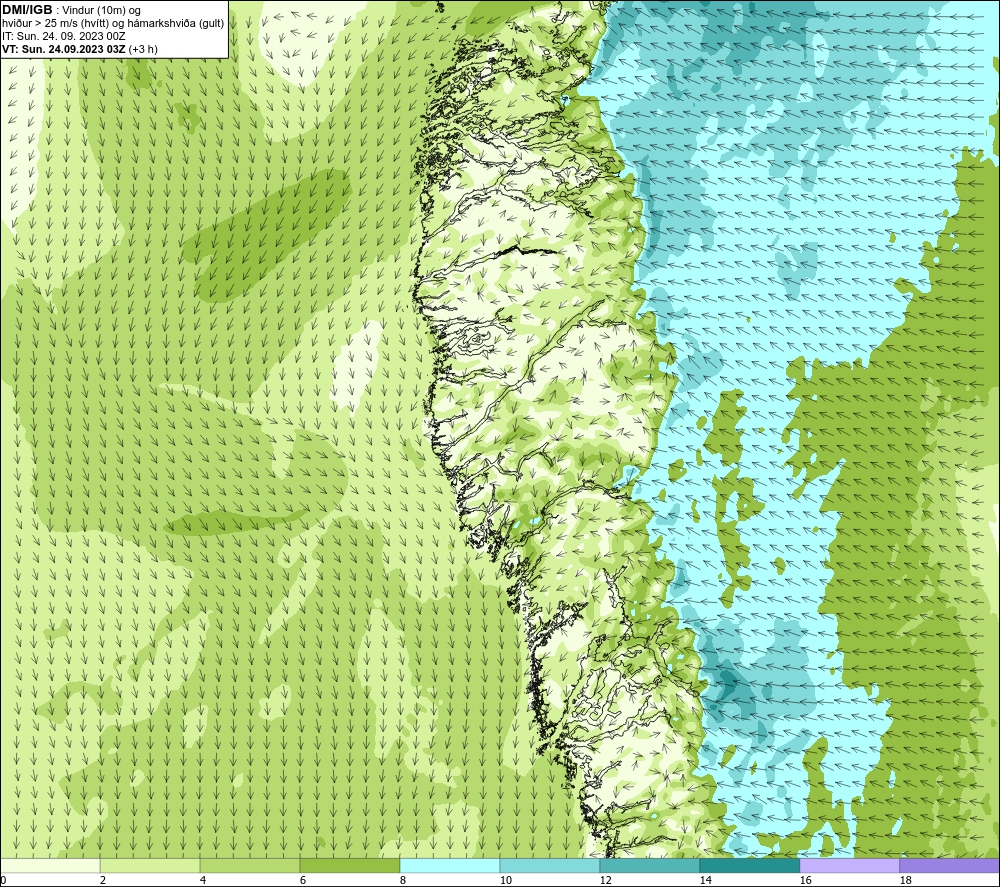Click the scale label '12'

605,880
